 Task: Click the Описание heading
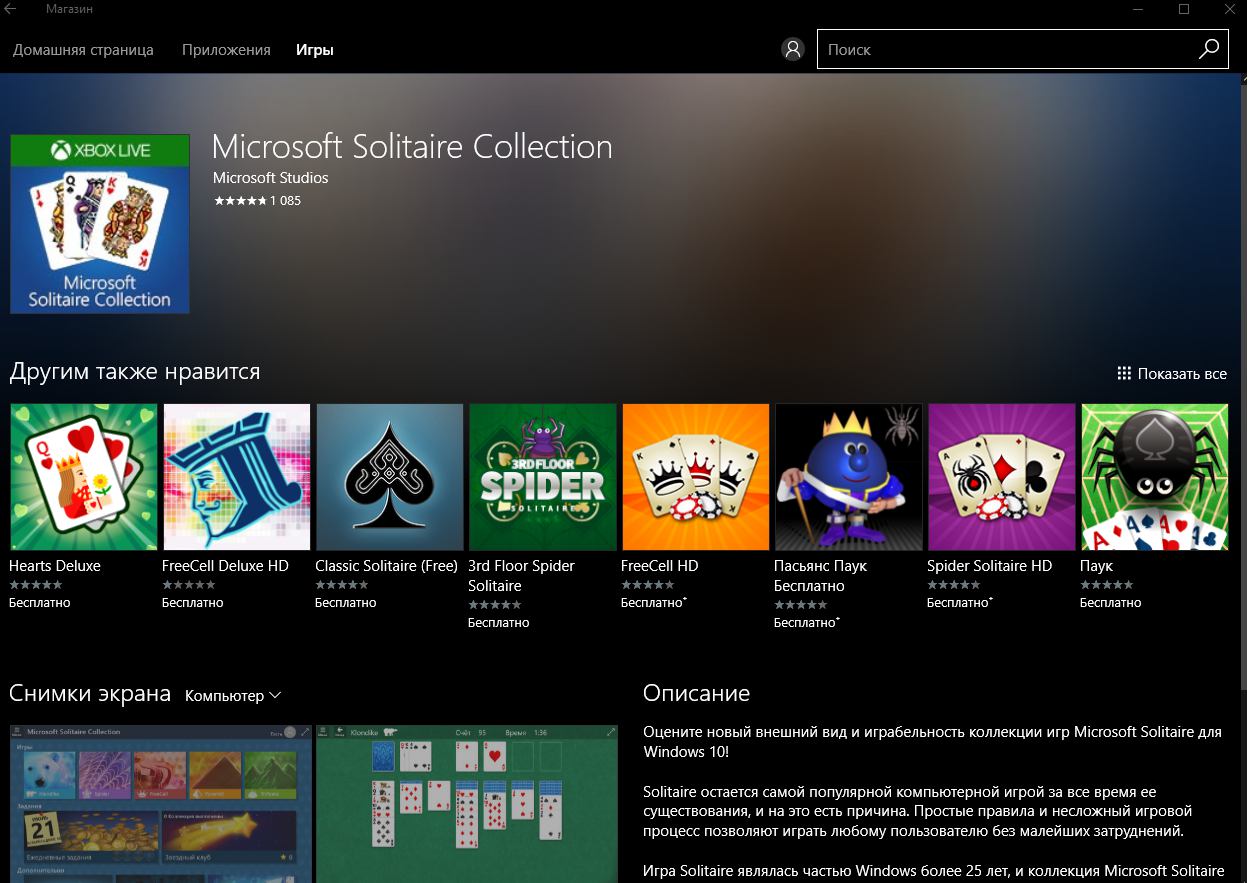(x=697, y=693)
